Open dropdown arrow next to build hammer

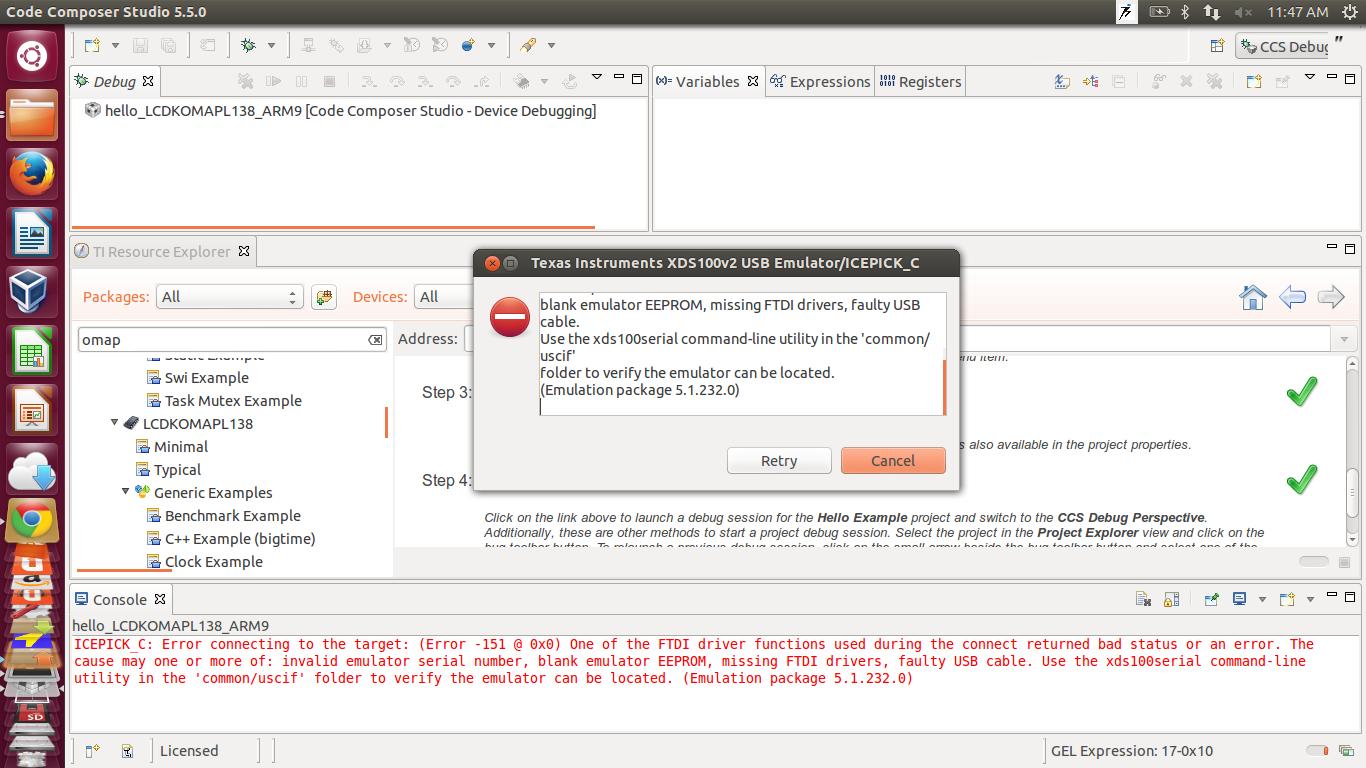551,45
